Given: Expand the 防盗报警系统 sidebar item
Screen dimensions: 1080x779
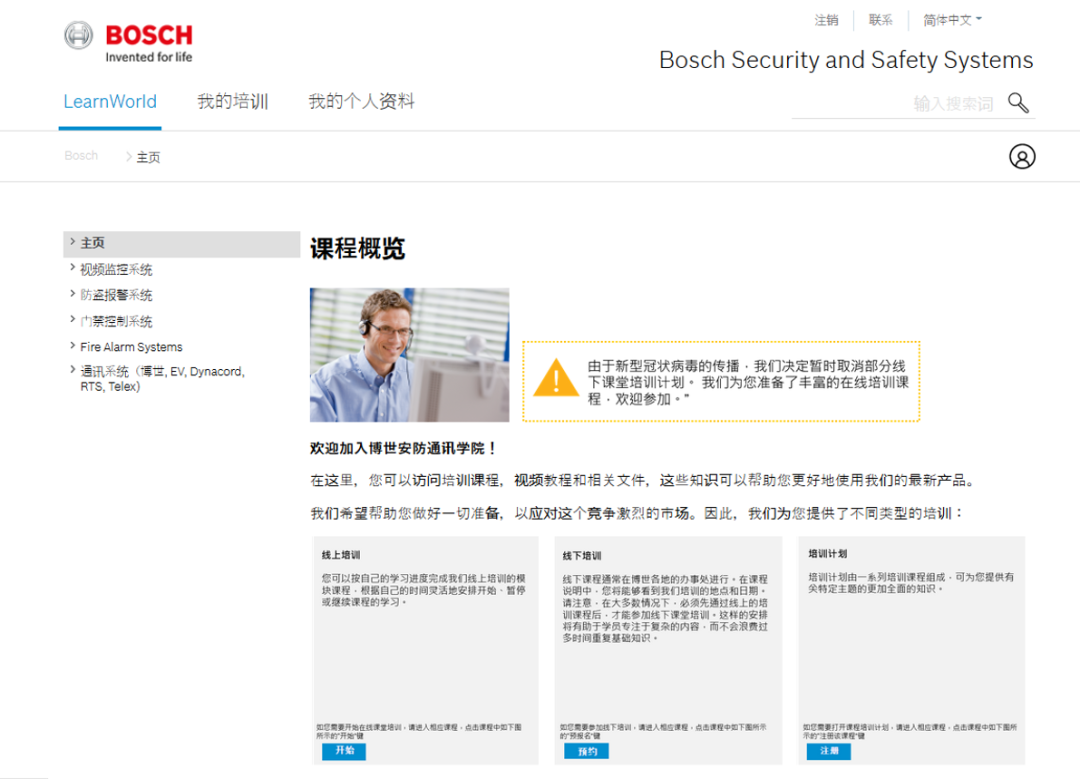Looking at the screenshot, I should click(116, 295).
